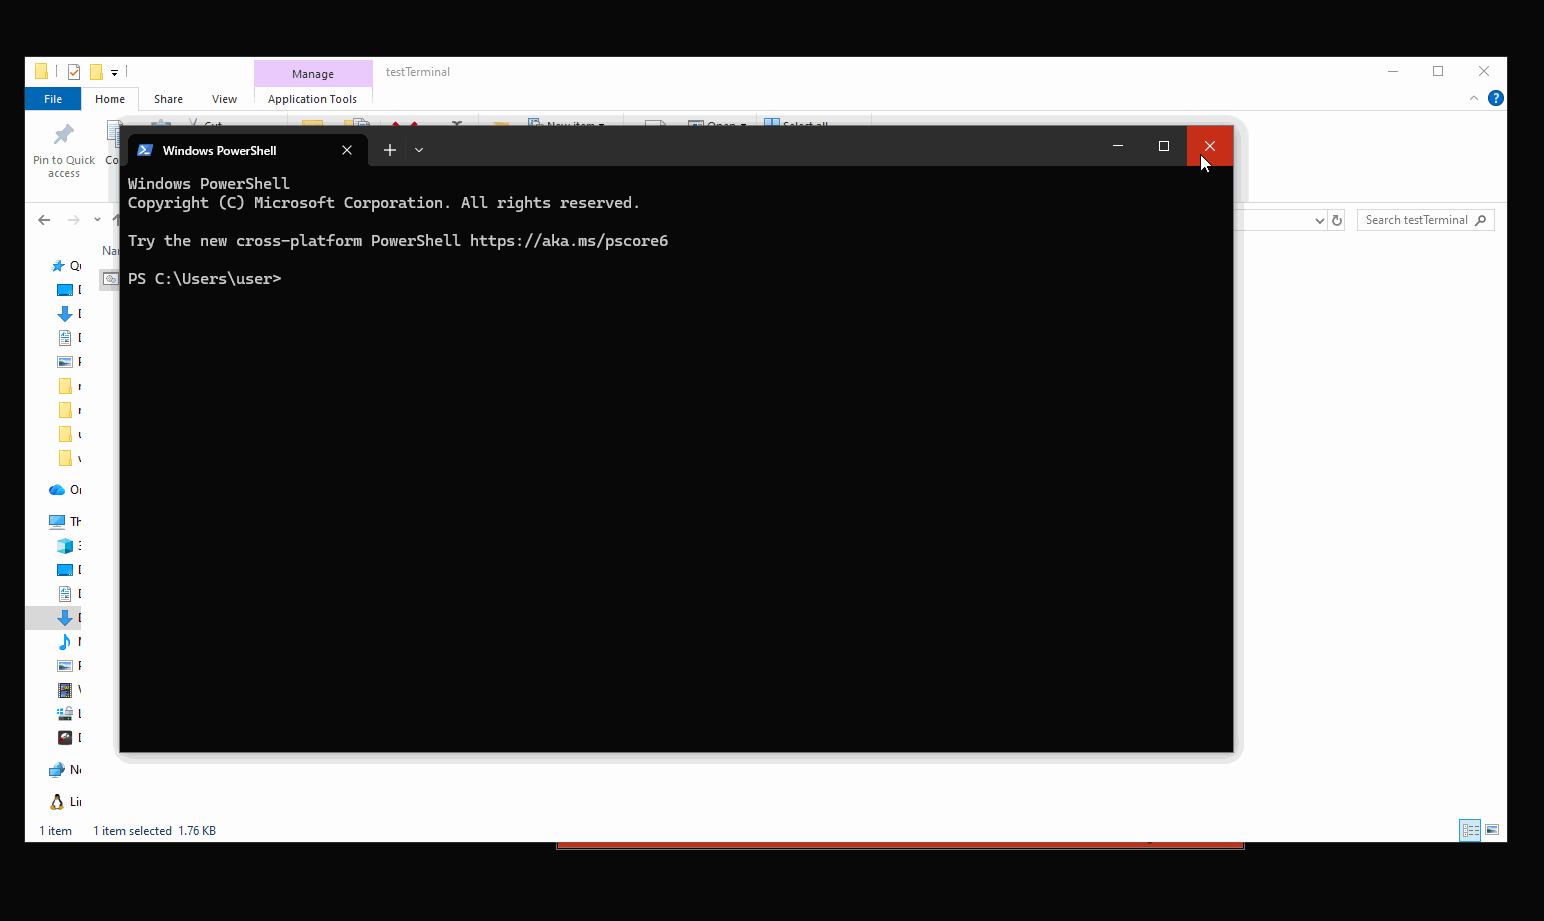Click Pin to Quick access button
The height and width of the screenshot is (921, 1544).
[x=64, y=151]
